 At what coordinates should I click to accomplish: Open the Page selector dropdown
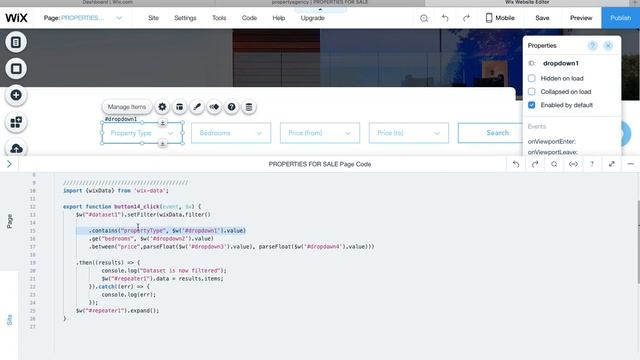click(x=83, y=18)
